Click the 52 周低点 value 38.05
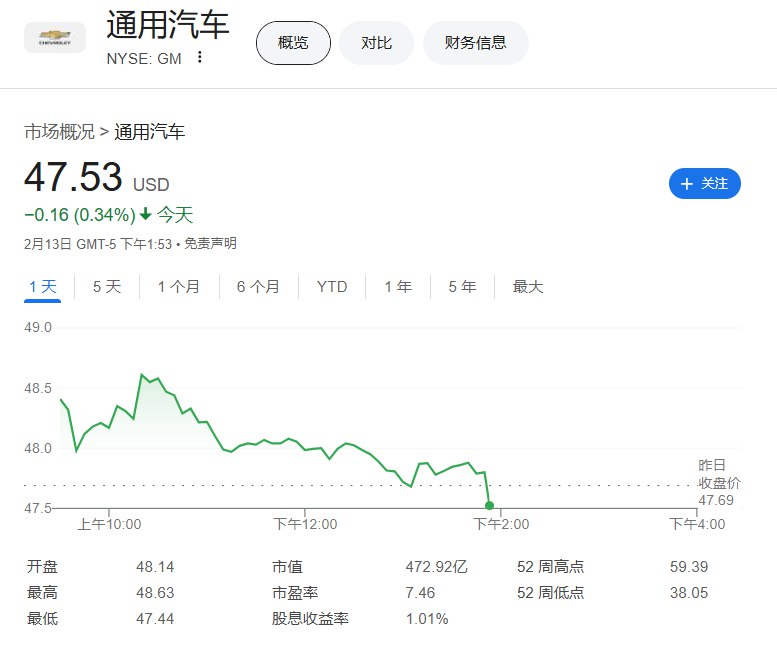This screenshot has height=646, width=777. point(689,592)
